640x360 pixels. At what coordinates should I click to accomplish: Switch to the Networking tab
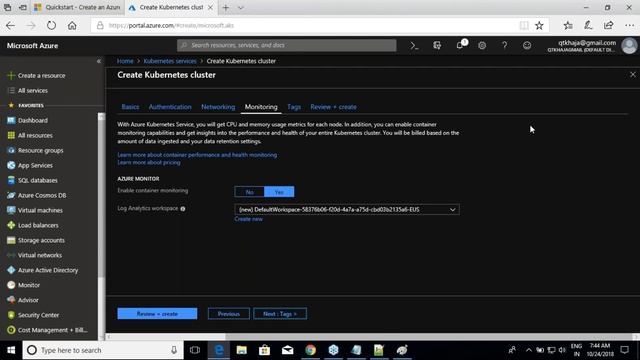pyautogui.click(x=218, y=107)
